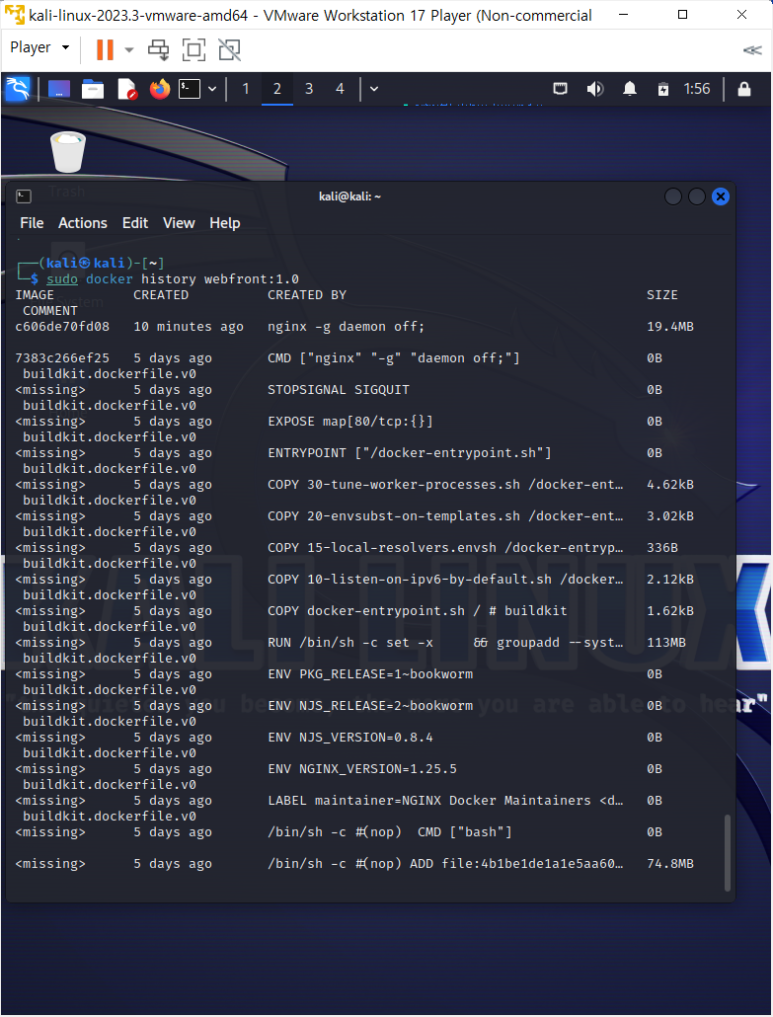Screen dimensions: 773x1017
Task: Switch to workspace 3
Action: coord(309,89)
